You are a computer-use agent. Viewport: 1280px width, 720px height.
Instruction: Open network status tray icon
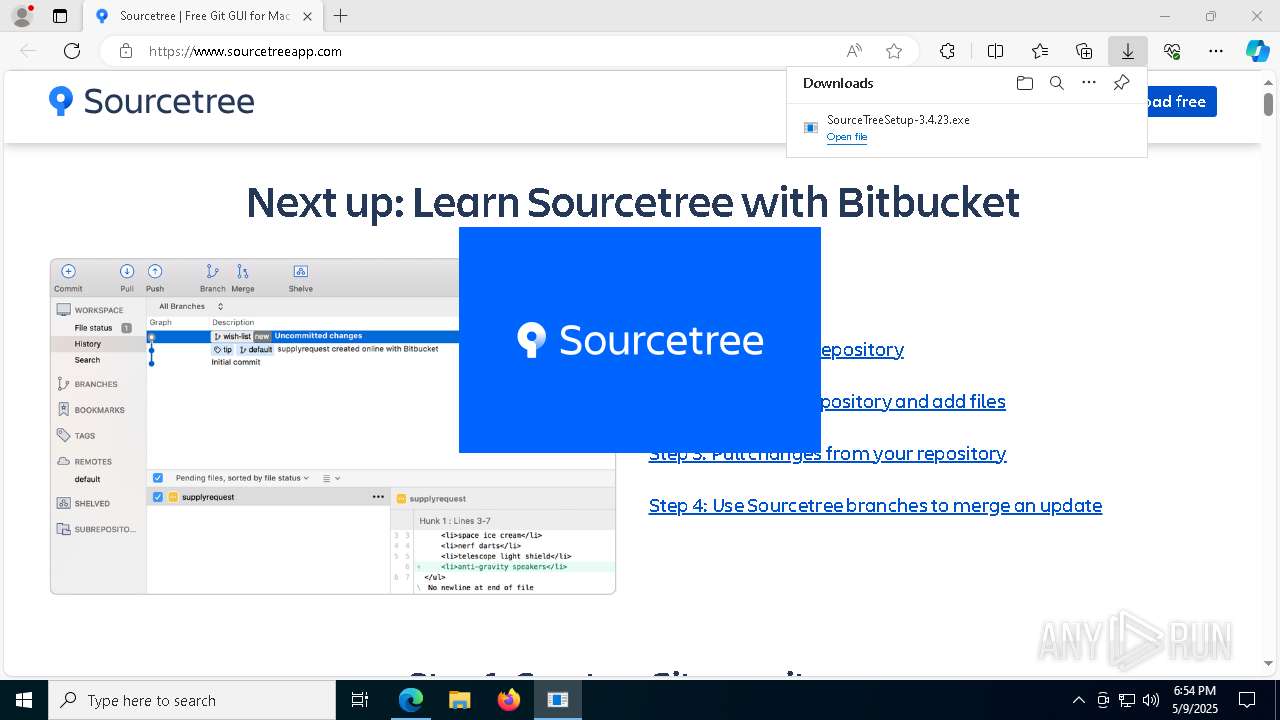coord(1127,700)
